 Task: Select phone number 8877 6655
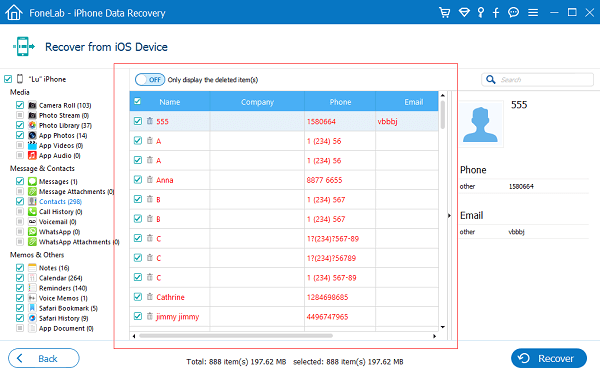(324, 180)
